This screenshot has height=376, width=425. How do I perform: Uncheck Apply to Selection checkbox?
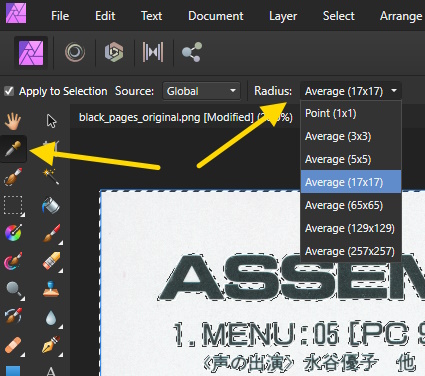tap(9, 91)
